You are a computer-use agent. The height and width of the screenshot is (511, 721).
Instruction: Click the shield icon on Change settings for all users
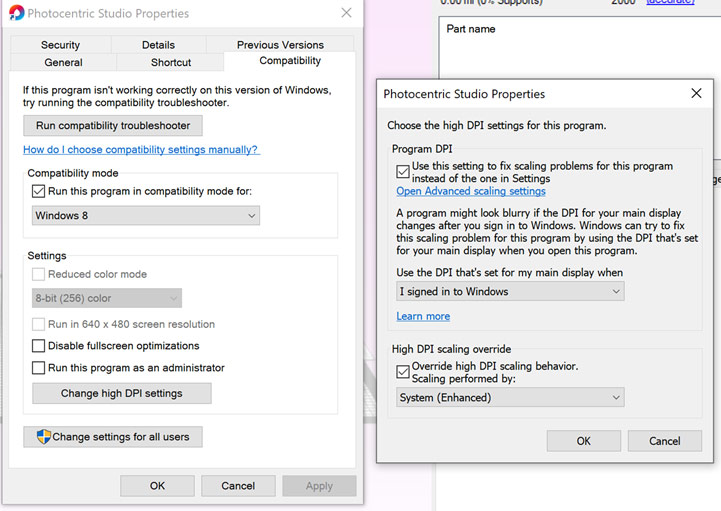(44, 436)
